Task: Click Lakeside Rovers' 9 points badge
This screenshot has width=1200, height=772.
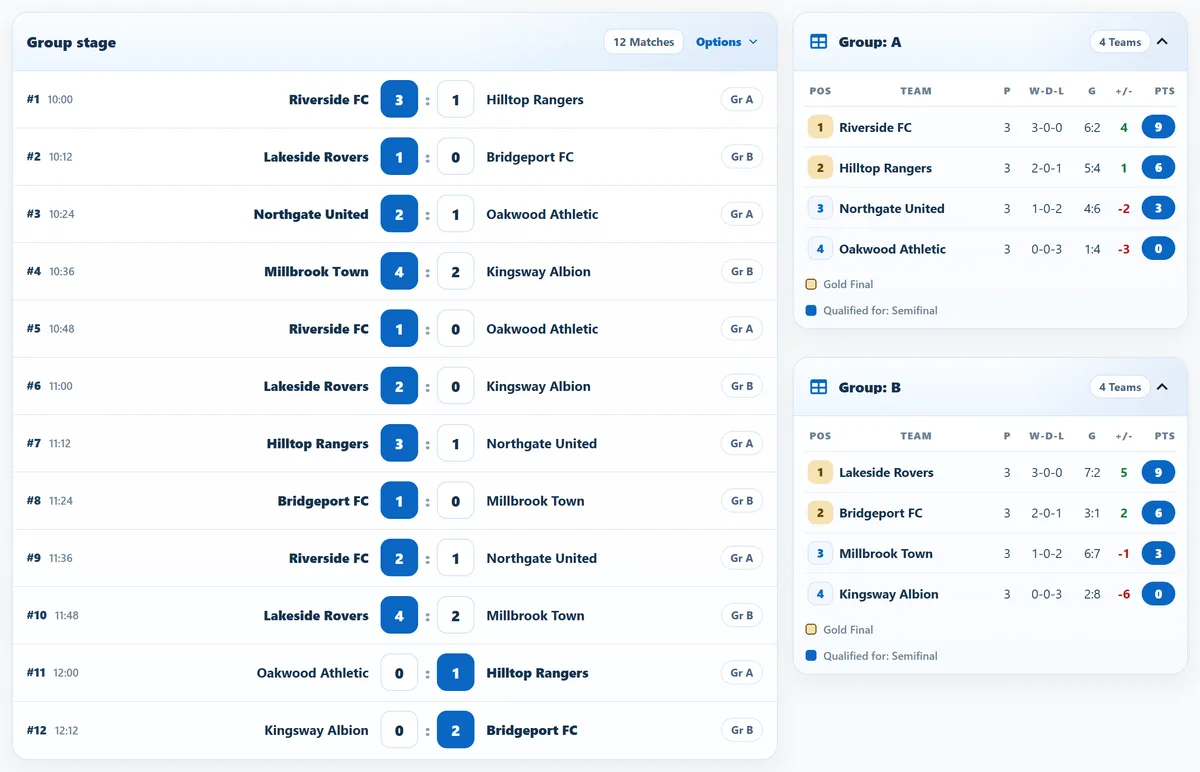Action: point(1158,472)
